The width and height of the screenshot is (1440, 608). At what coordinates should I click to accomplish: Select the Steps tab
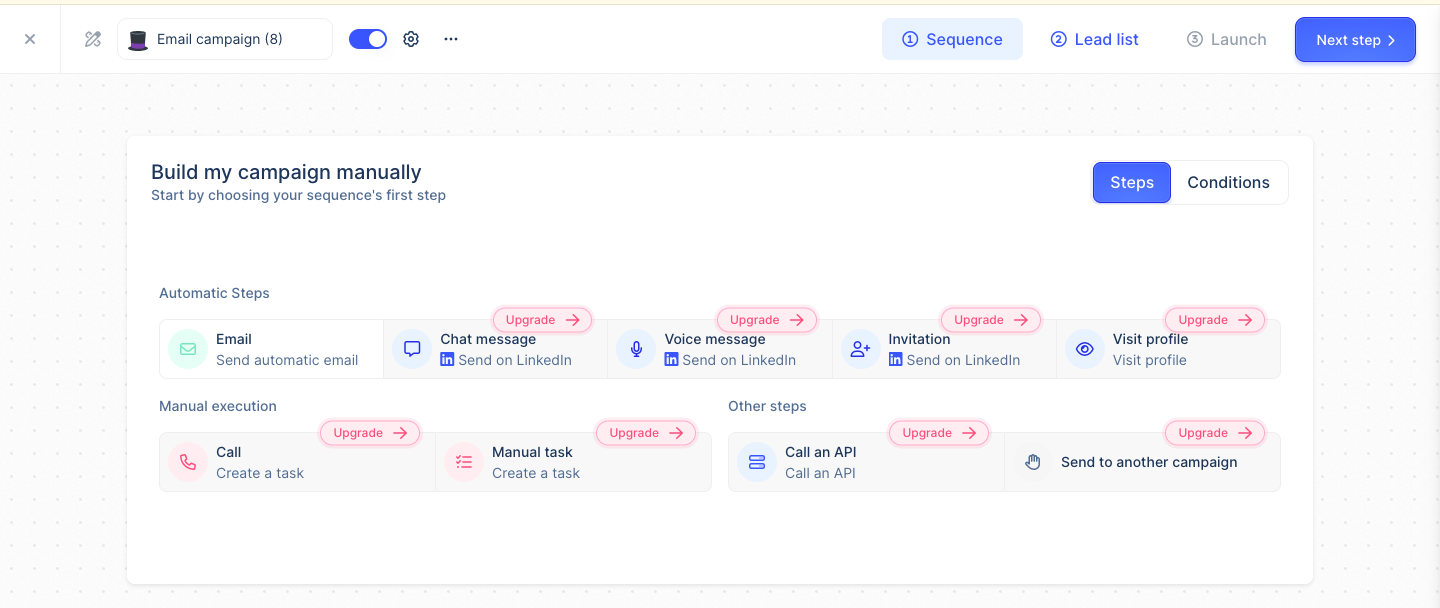tap(1132, 182)
